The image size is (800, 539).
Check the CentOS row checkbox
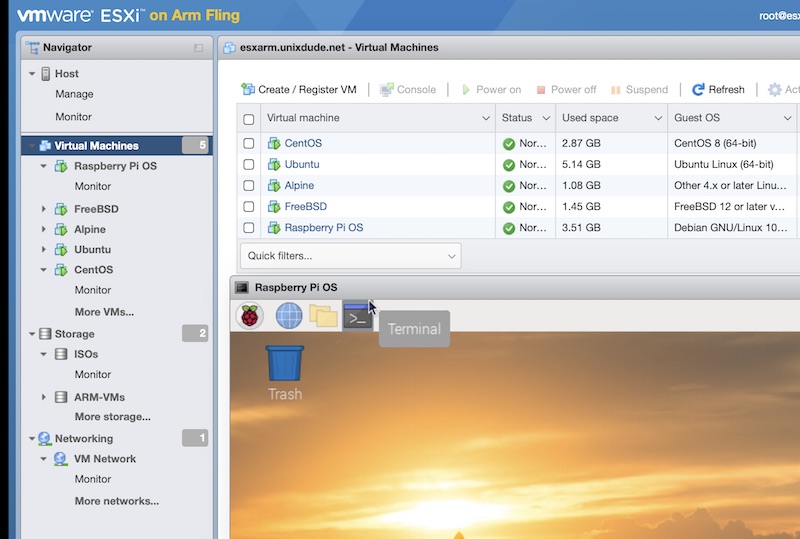248,143
